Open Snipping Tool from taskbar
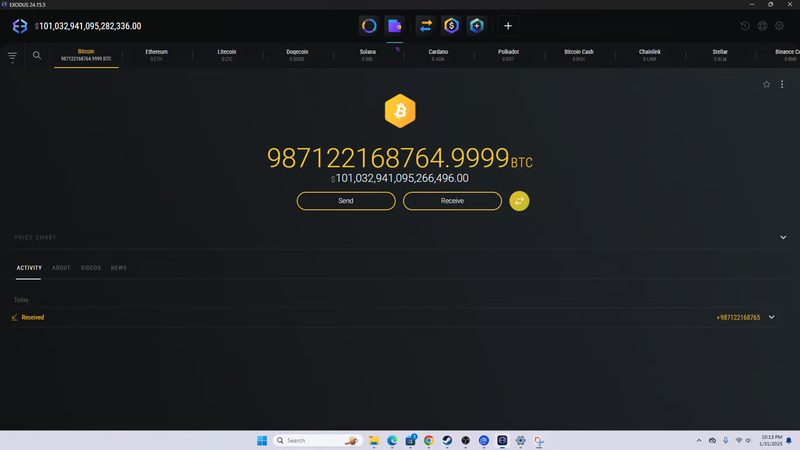Image resolution: width=800 pixels, height=450 pixels. (x=539, y=440)
